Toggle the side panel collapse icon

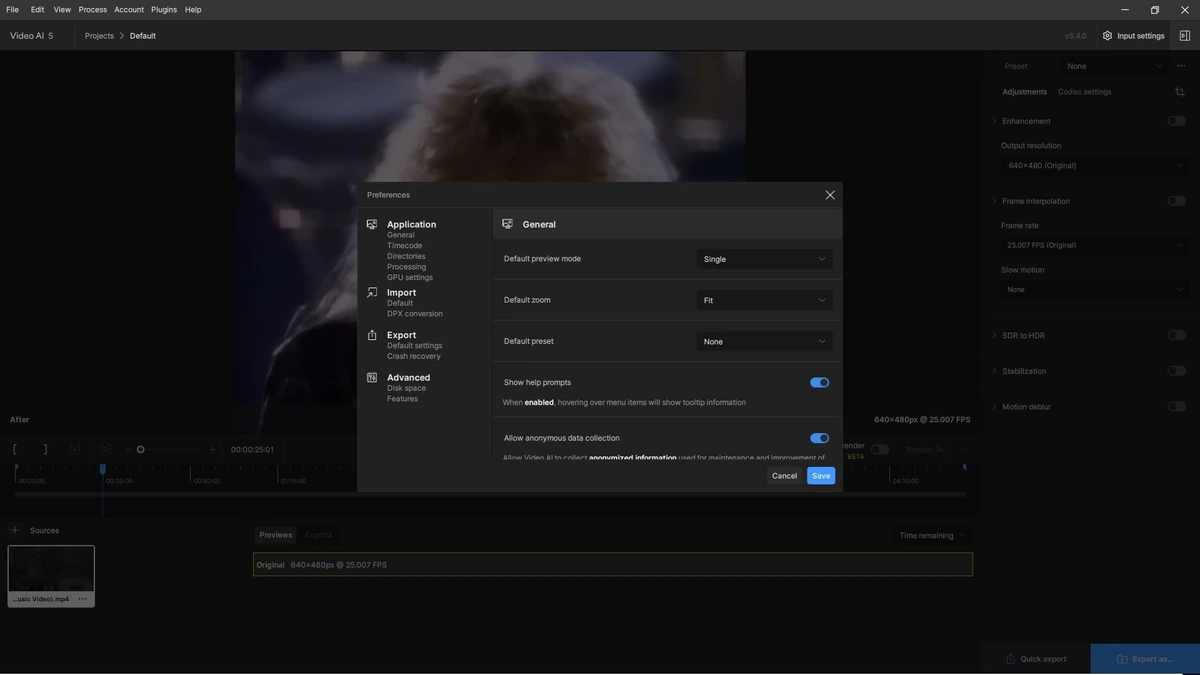[1185, 36]
